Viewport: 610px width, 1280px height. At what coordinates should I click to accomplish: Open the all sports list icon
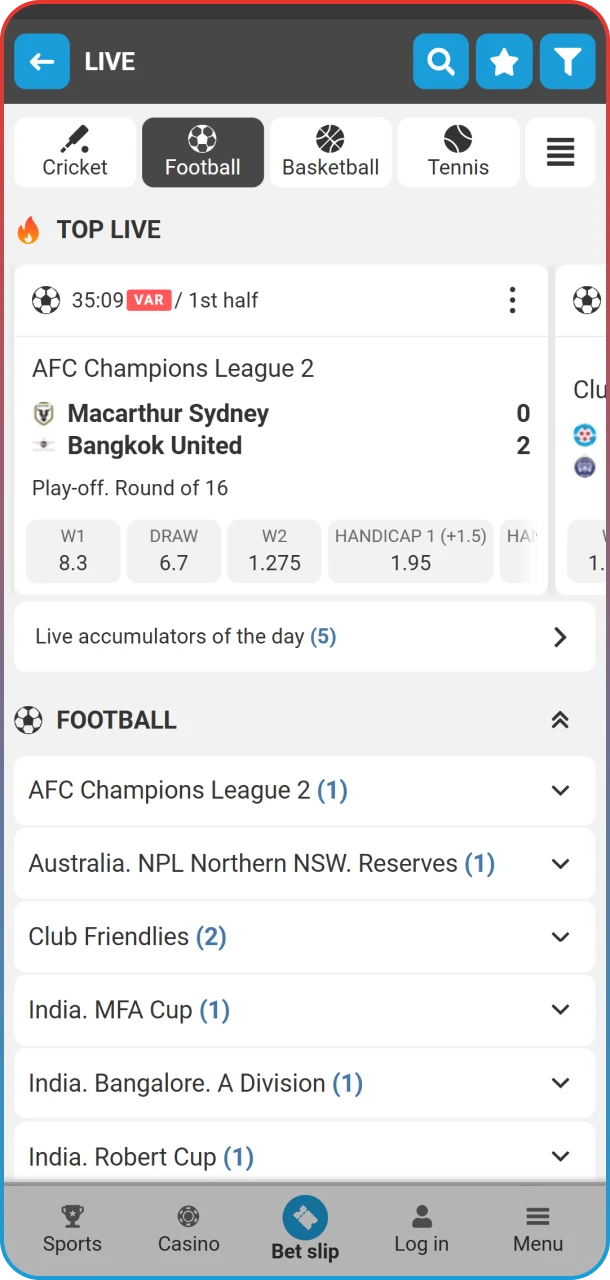point(560,152)
